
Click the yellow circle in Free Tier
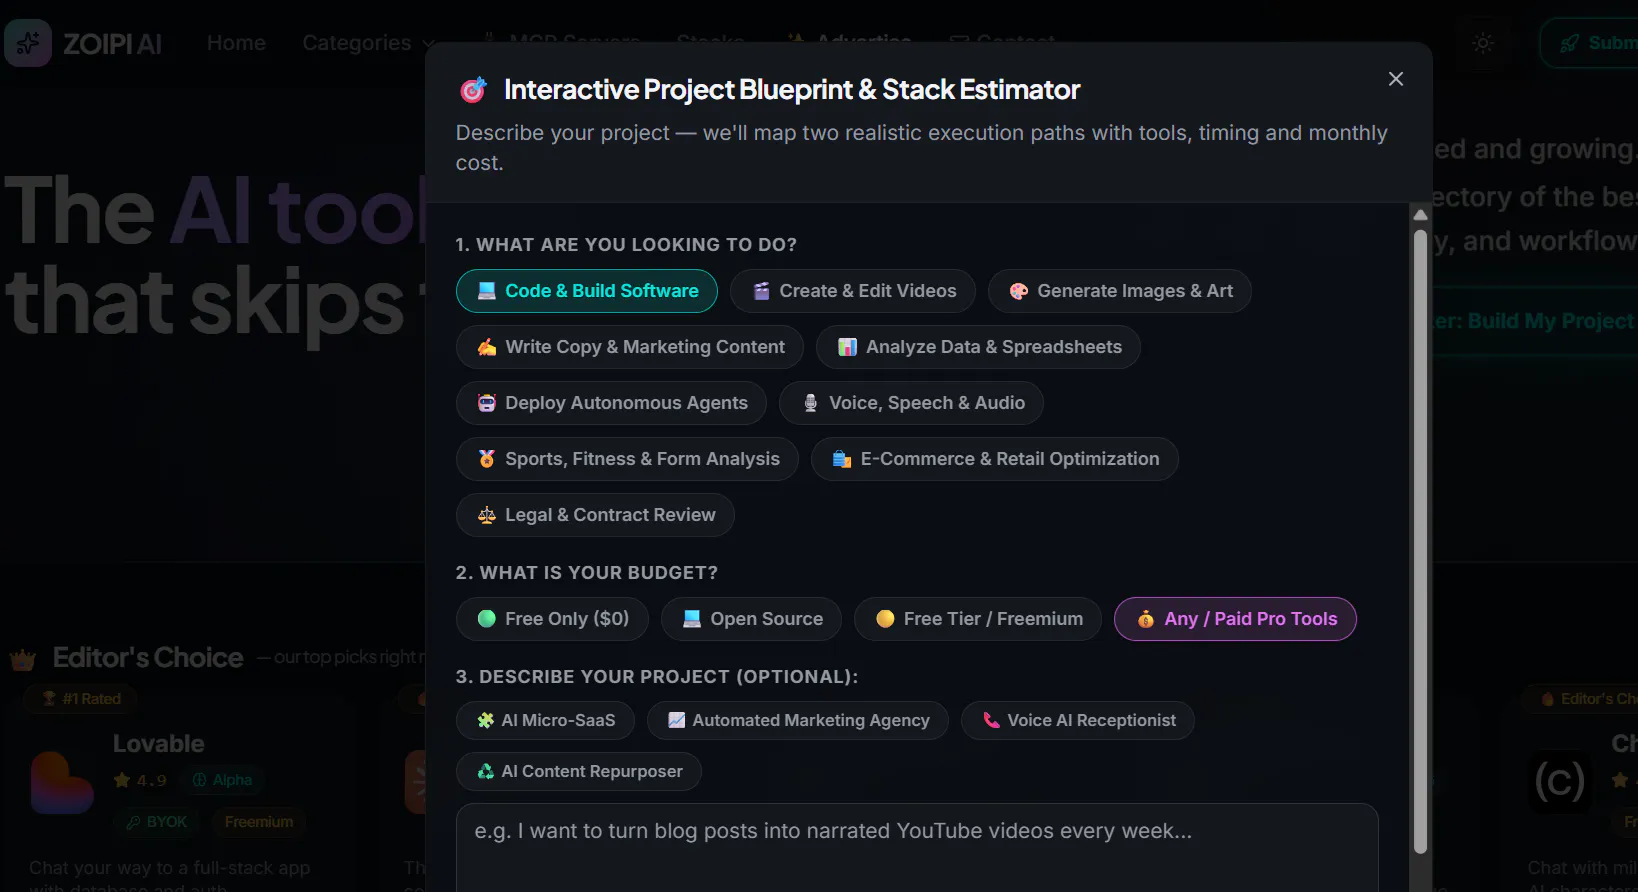885,619
